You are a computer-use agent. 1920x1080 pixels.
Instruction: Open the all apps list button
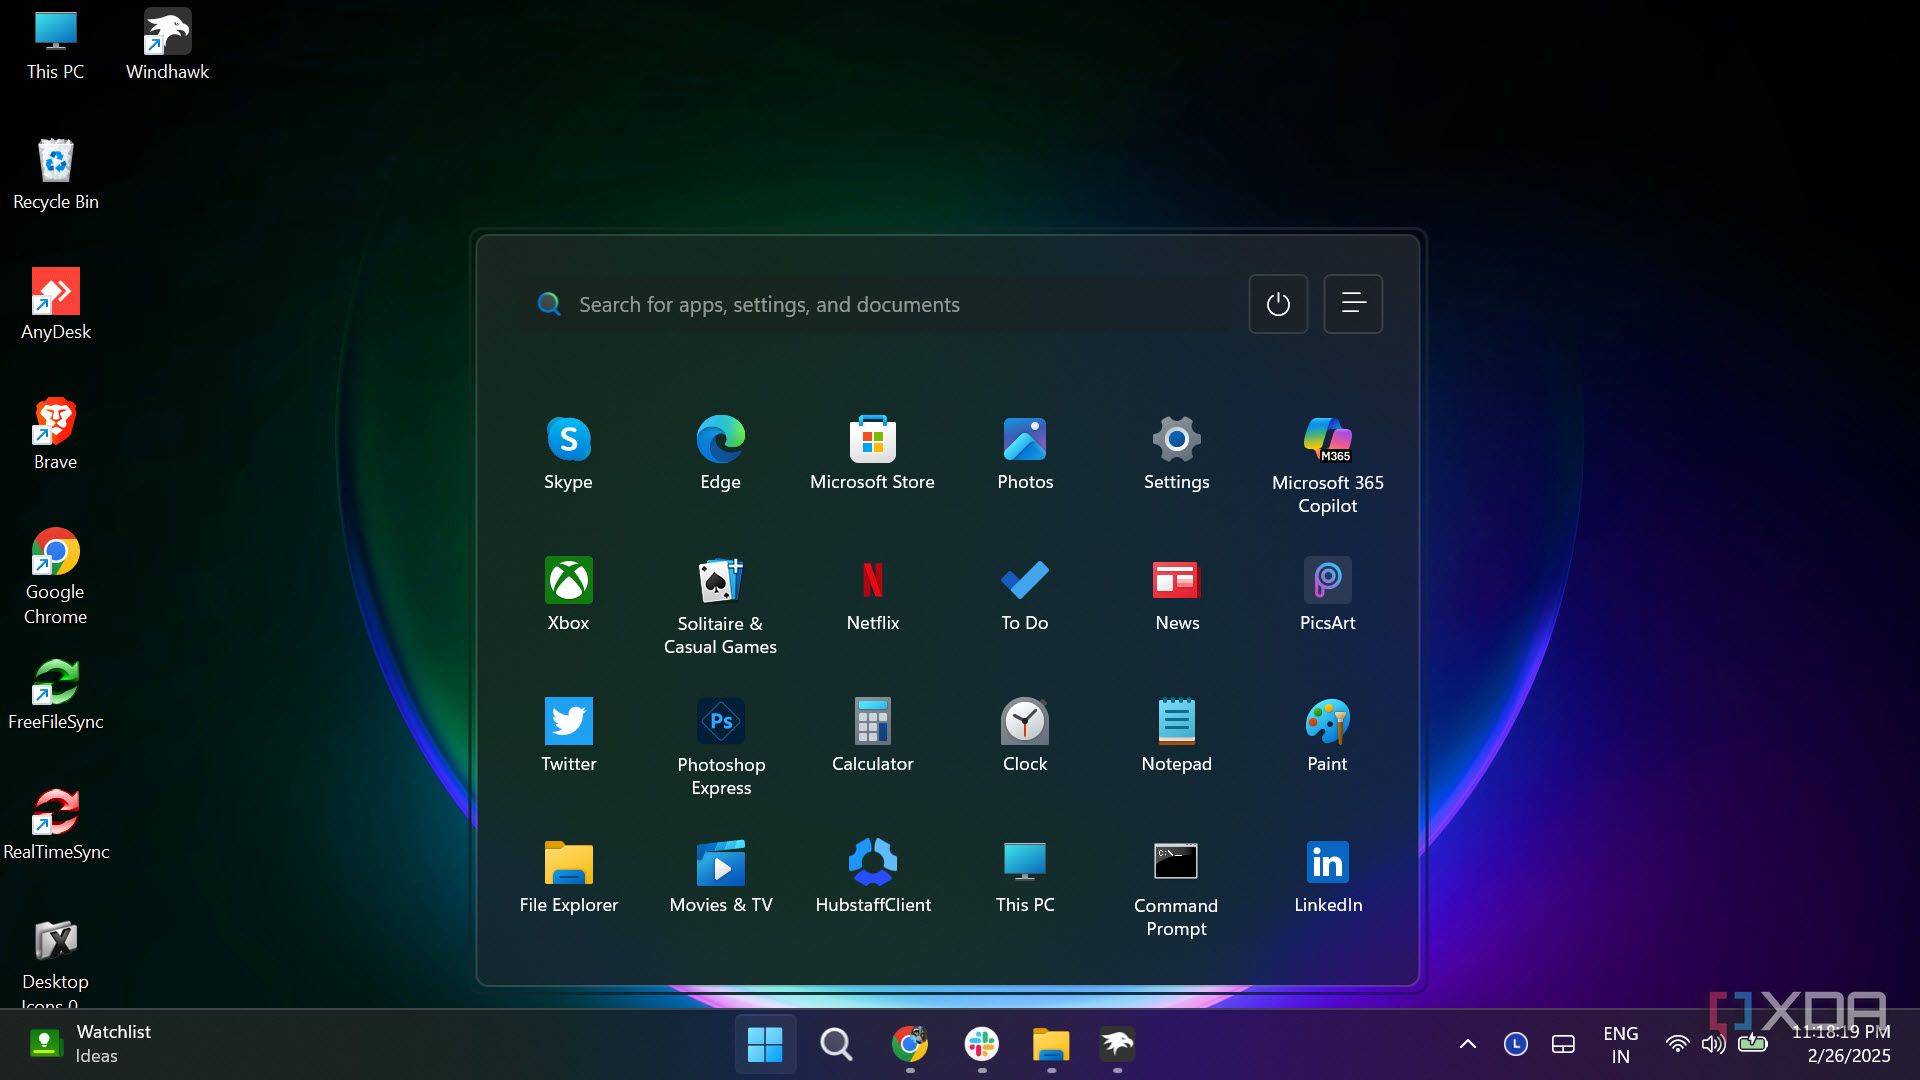(1353, 304)
